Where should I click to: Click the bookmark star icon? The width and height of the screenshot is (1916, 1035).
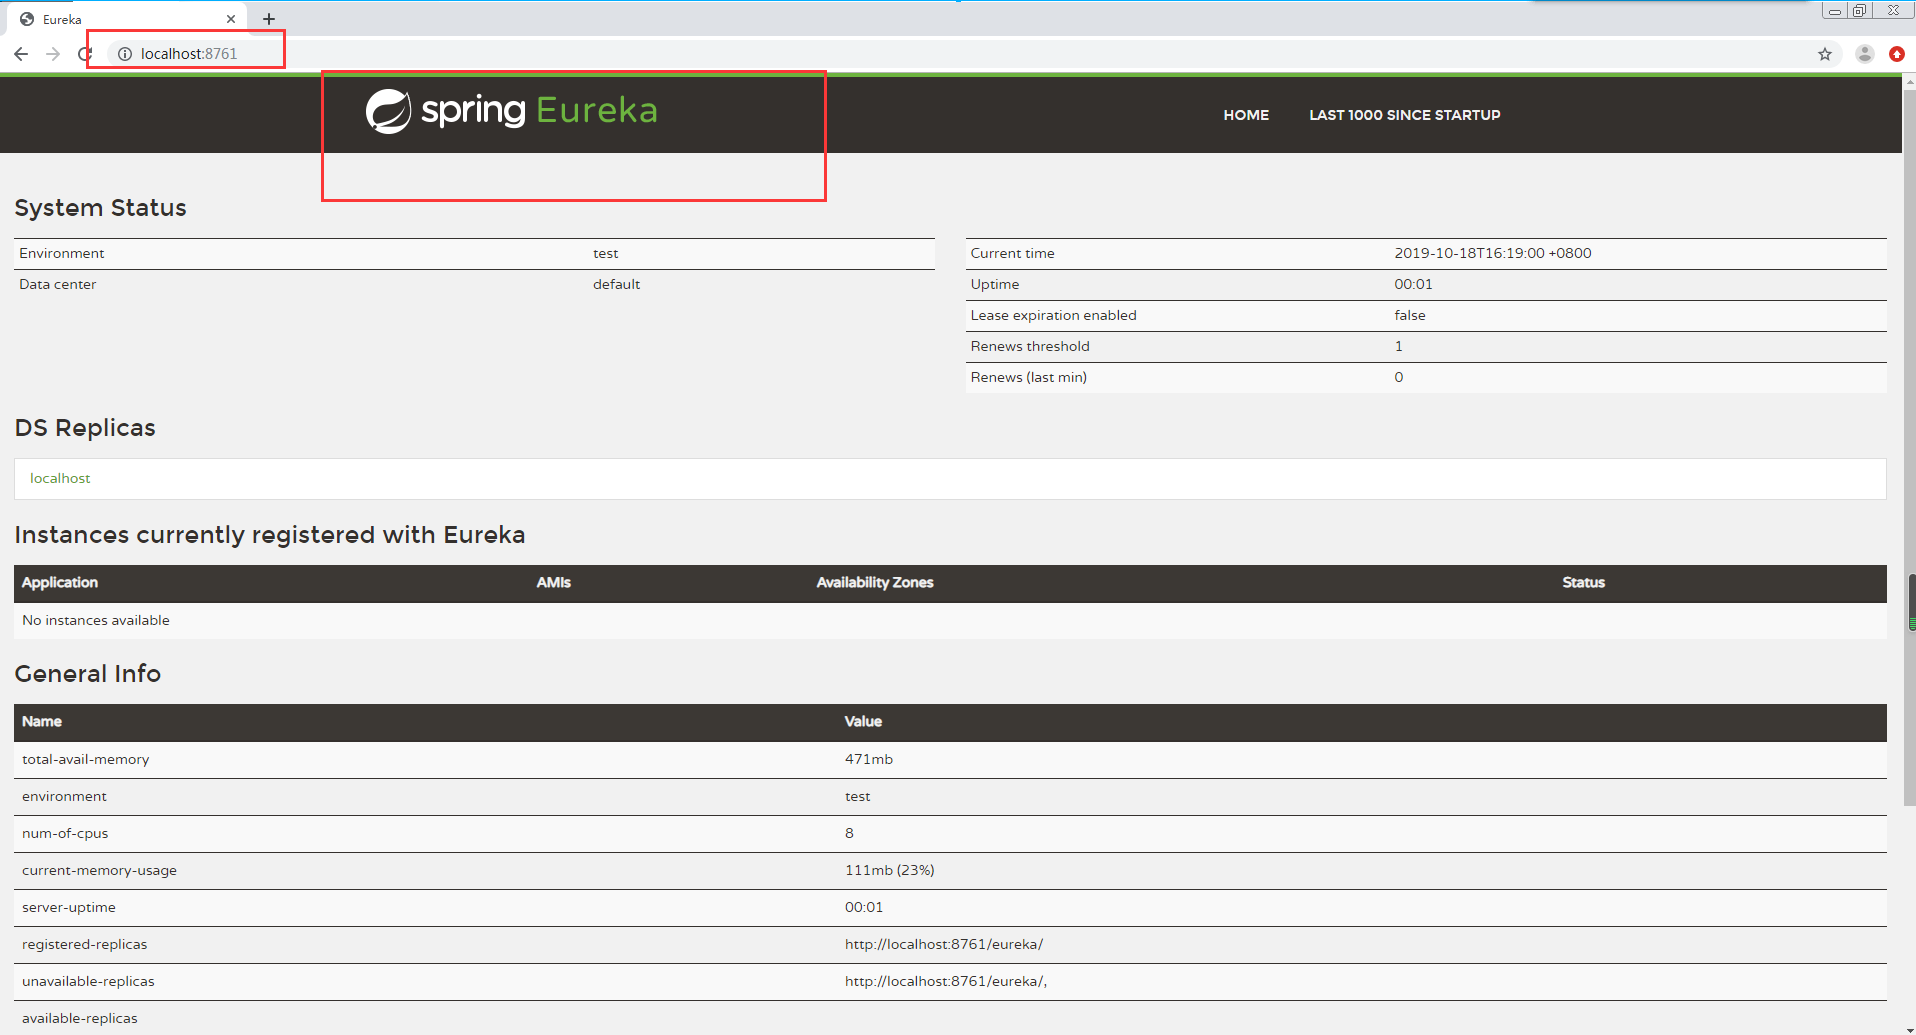tap(1825, 54)
